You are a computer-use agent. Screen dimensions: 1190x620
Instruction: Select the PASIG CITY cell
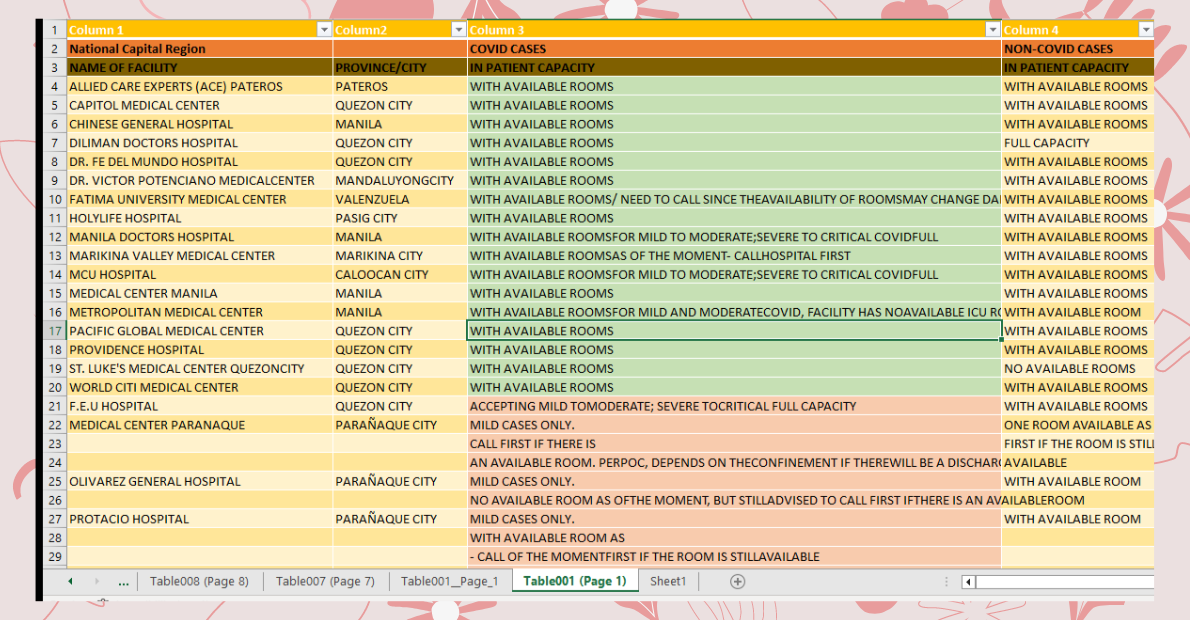pos(400,218)
